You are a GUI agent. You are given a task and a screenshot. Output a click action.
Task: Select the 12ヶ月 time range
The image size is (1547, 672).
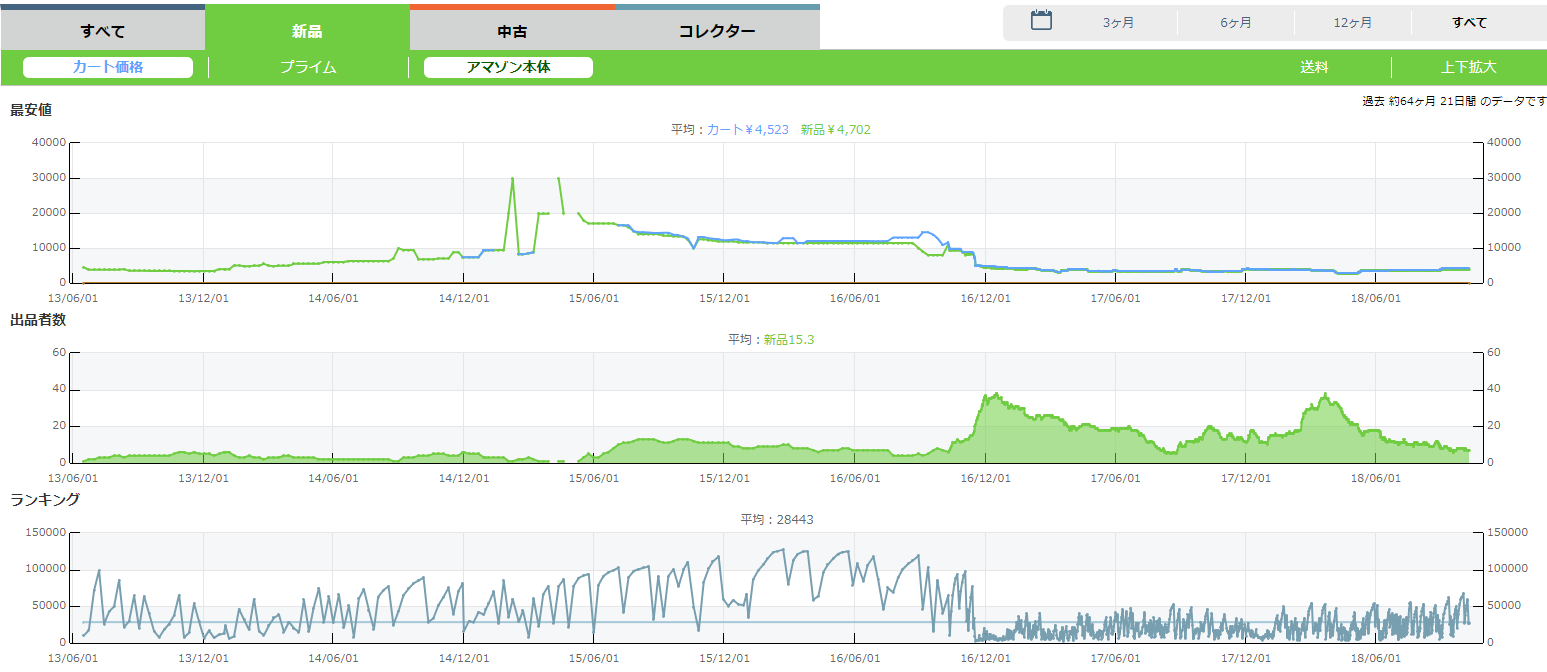(1352, 23)
